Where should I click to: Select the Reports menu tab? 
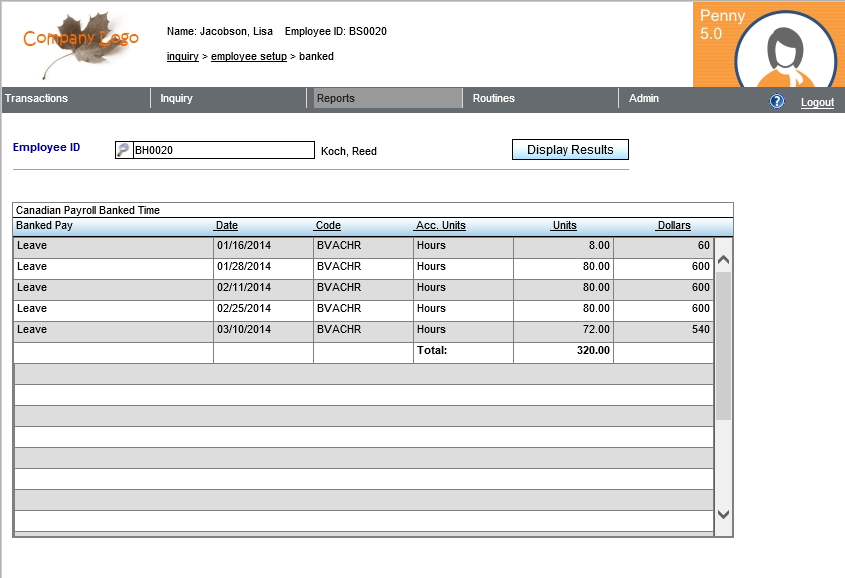[x=336, y=98]
